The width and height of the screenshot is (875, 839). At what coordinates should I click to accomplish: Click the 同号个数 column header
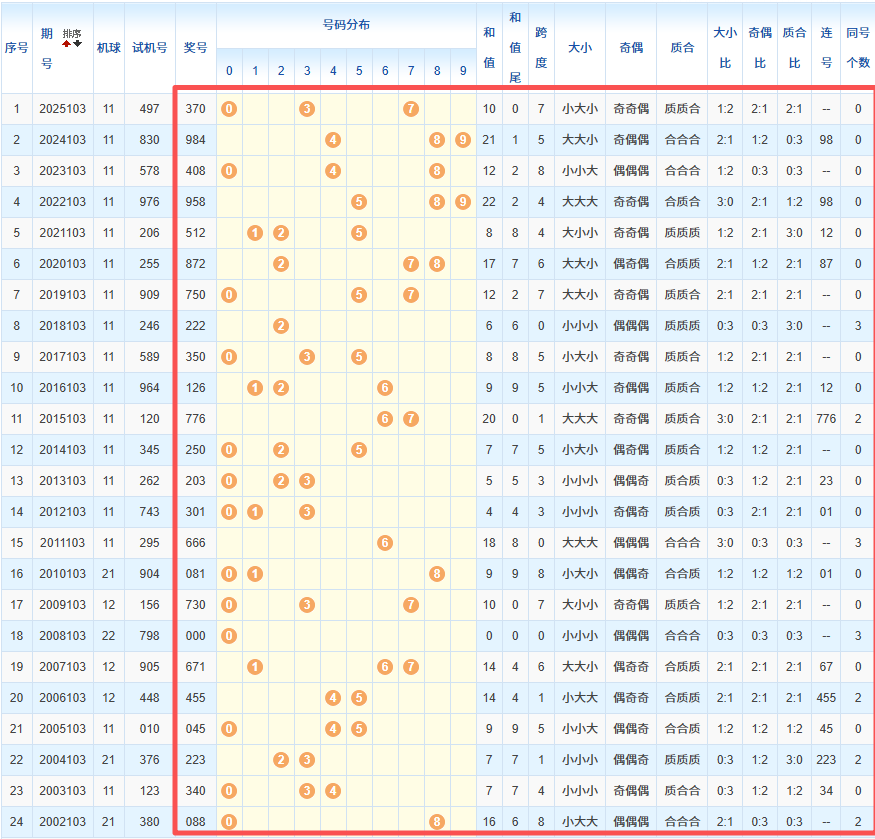click(x=857, y=47)
